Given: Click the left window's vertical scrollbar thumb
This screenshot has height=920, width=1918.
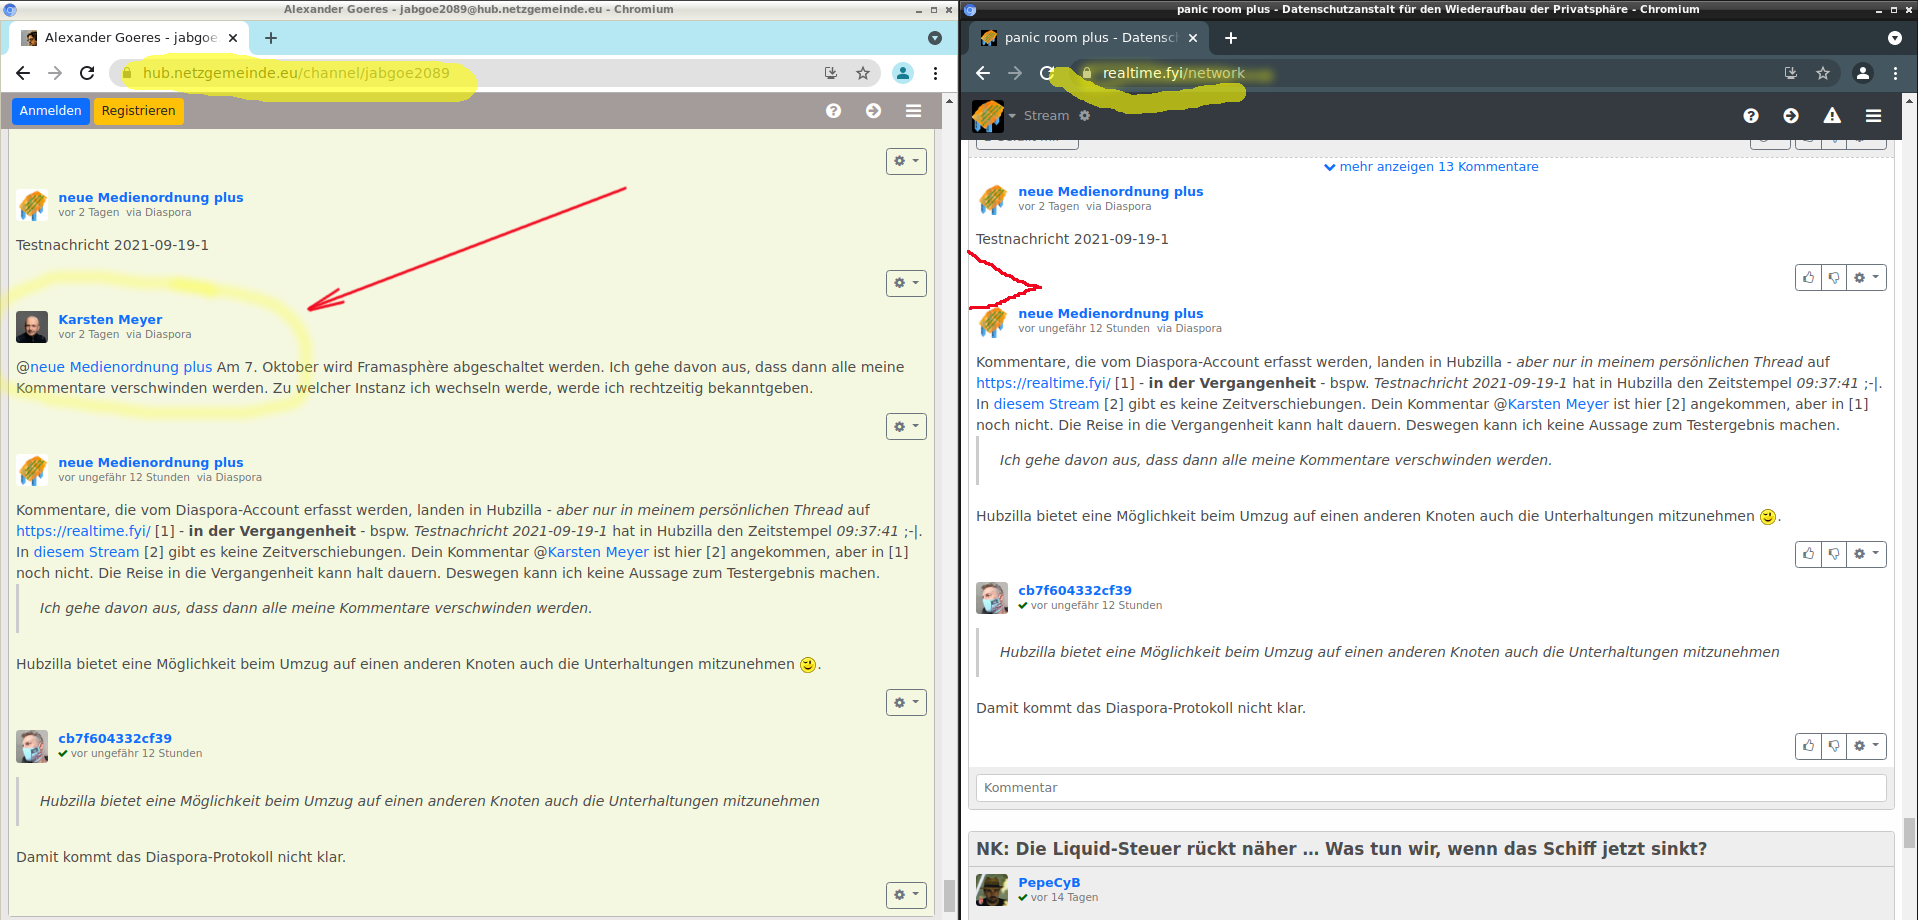Looking at the screenshot, I should (x=949, y=895).
